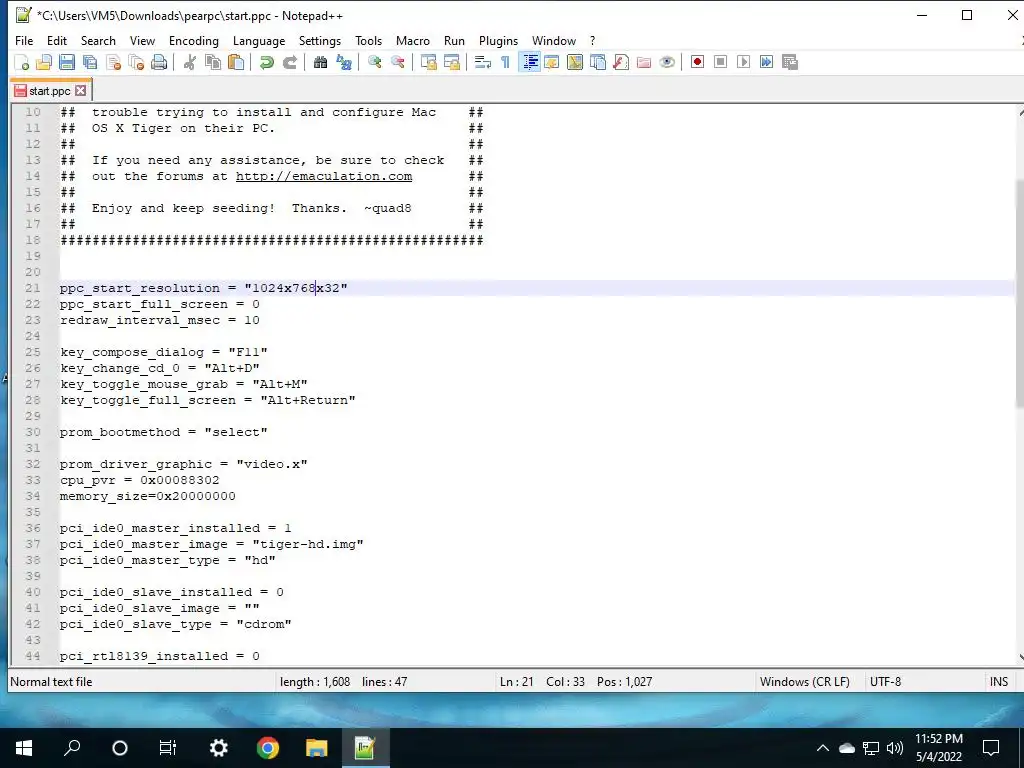Click the Save All icon

[x=90, y=63]
